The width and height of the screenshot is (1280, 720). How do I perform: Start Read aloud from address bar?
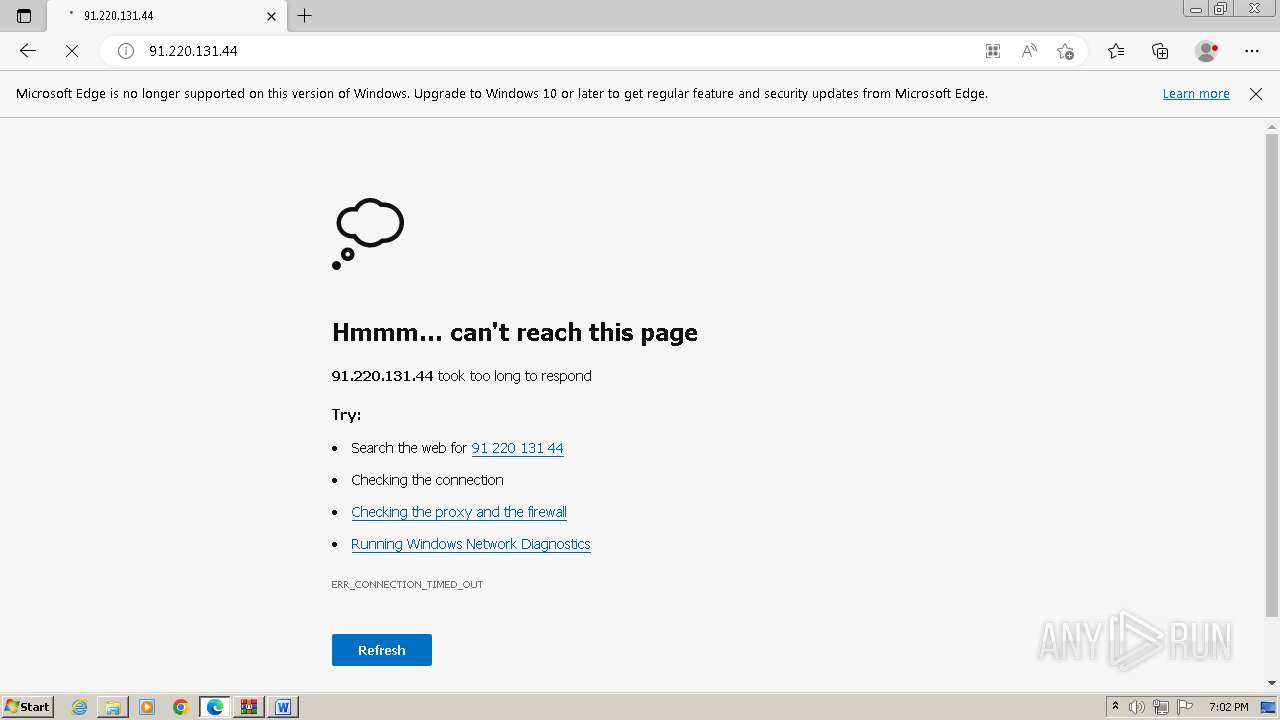1029,51
